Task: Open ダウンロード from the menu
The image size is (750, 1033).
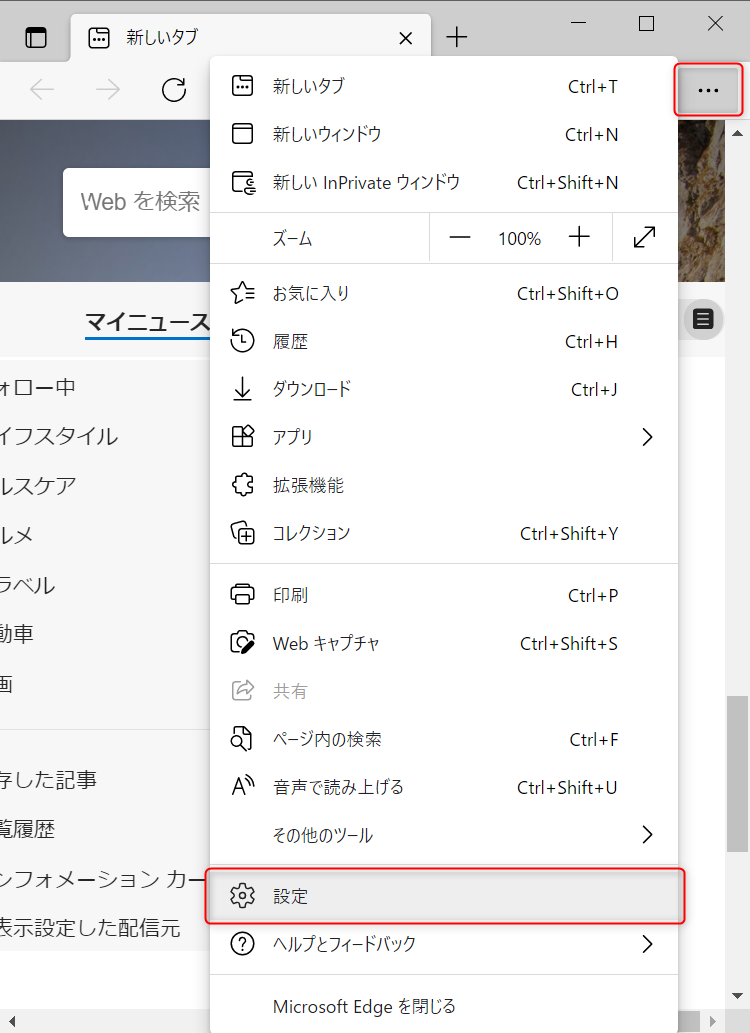Action: pos(444,389)
